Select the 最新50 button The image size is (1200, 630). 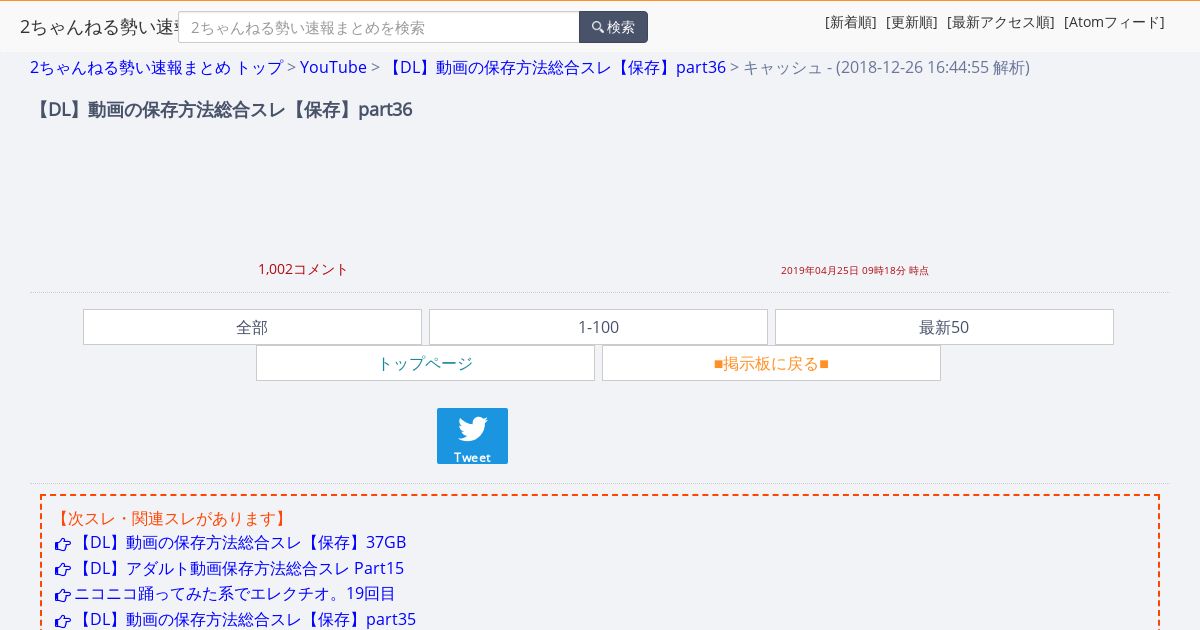944,327
